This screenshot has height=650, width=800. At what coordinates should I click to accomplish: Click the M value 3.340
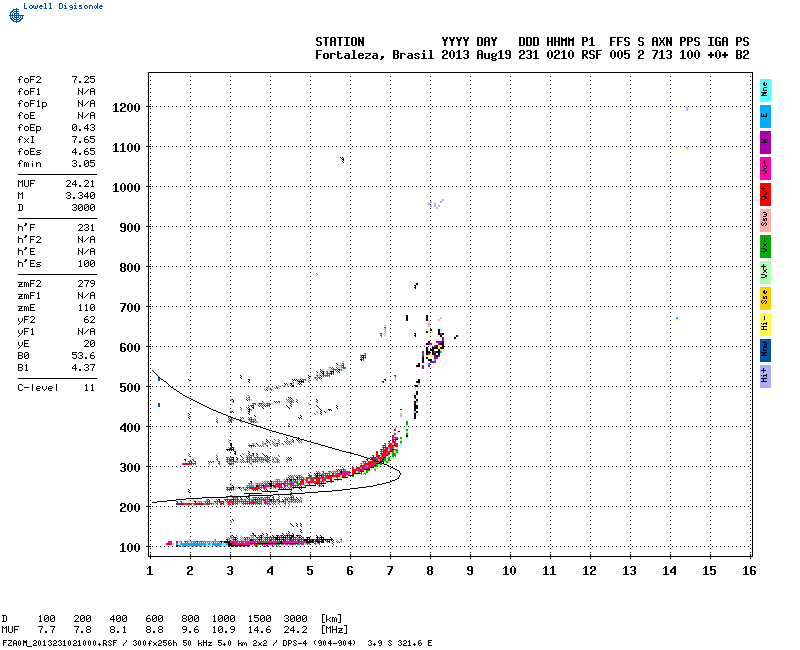(x=80, y=195)
